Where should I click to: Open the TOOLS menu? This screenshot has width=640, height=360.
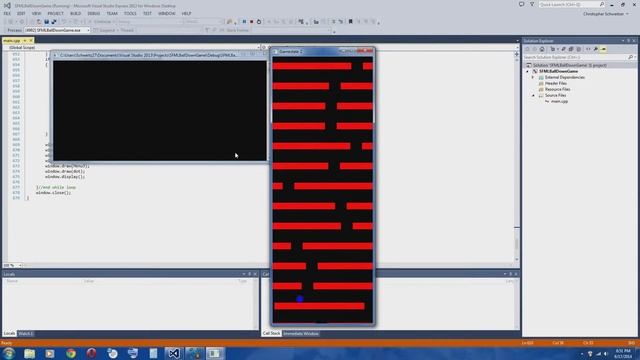[130, 13]
